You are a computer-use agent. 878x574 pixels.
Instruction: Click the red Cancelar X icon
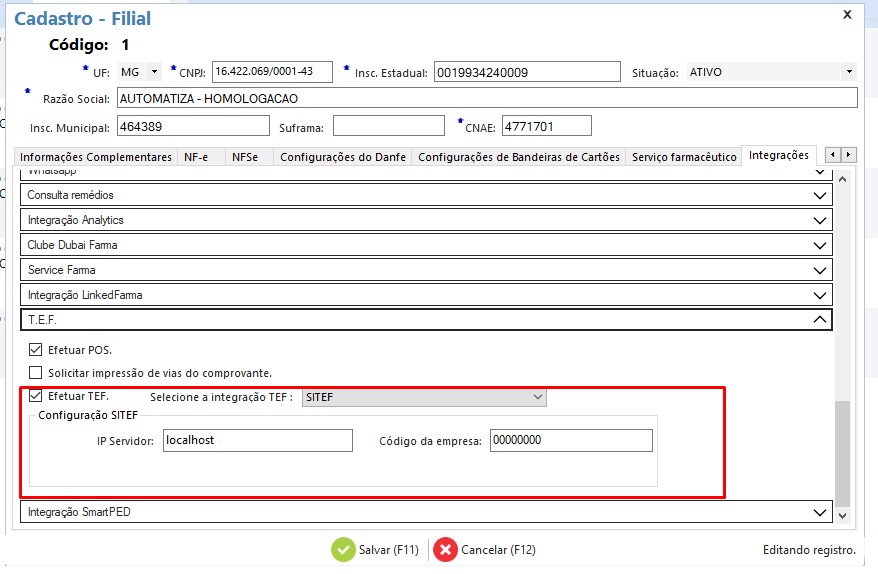[x=445, y=549]
